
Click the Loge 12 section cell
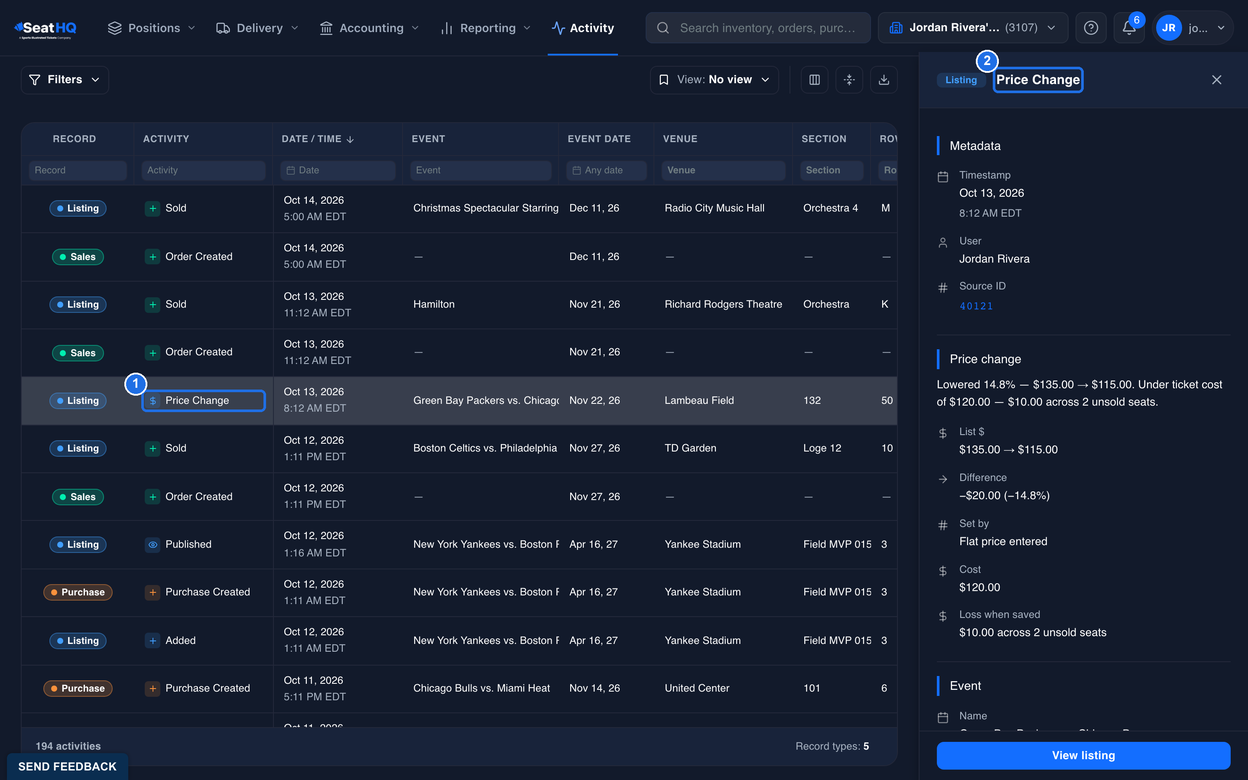822,448
